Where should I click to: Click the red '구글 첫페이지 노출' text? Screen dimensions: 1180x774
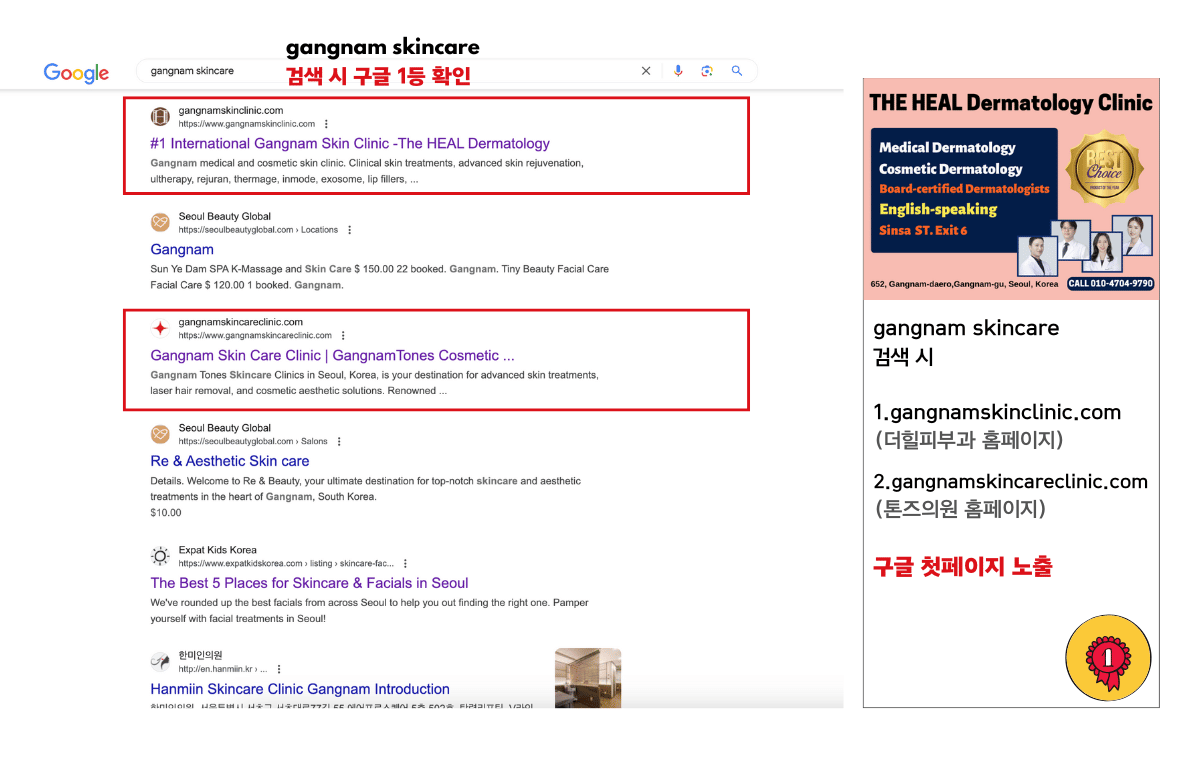pyautogui.click(x=963, y=566)
